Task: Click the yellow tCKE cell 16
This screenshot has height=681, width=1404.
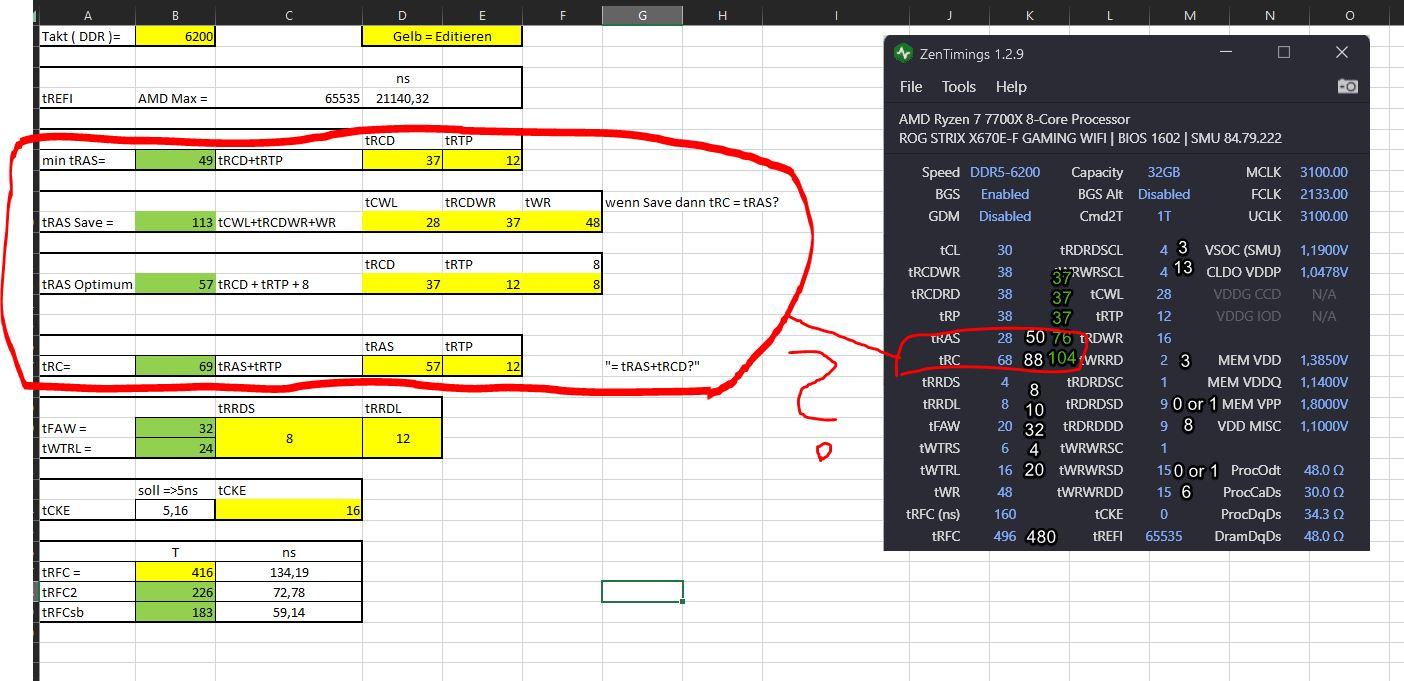Action: (289, 510)
